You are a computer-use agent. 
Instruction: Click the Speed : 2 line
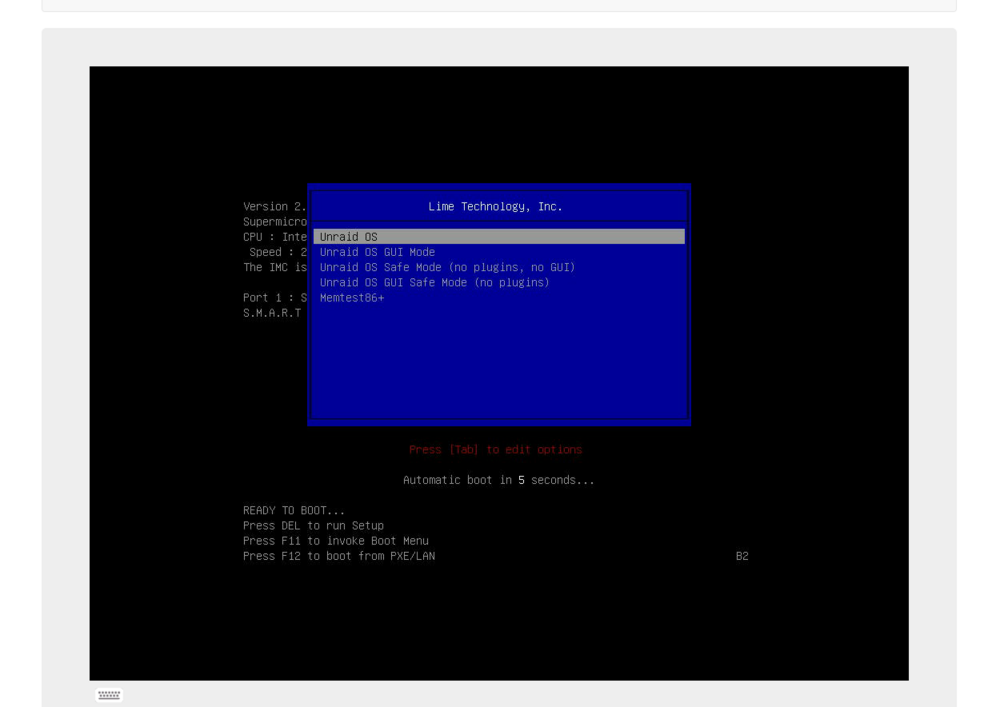(278, 252)
